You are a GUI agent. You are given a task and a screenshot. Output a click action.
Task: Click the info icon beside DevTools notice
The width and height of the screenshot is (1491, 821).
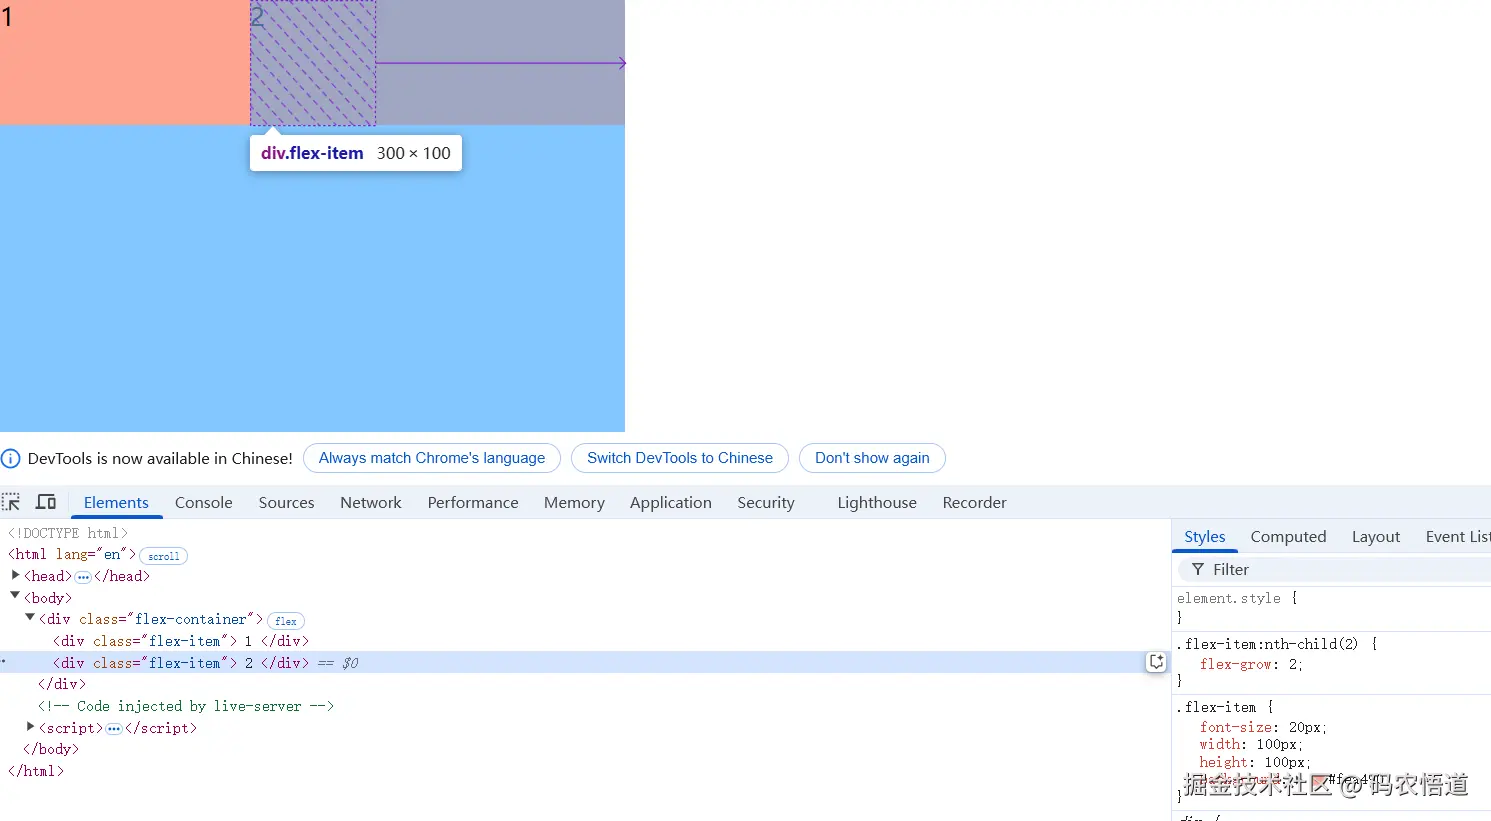click(11, 459)
